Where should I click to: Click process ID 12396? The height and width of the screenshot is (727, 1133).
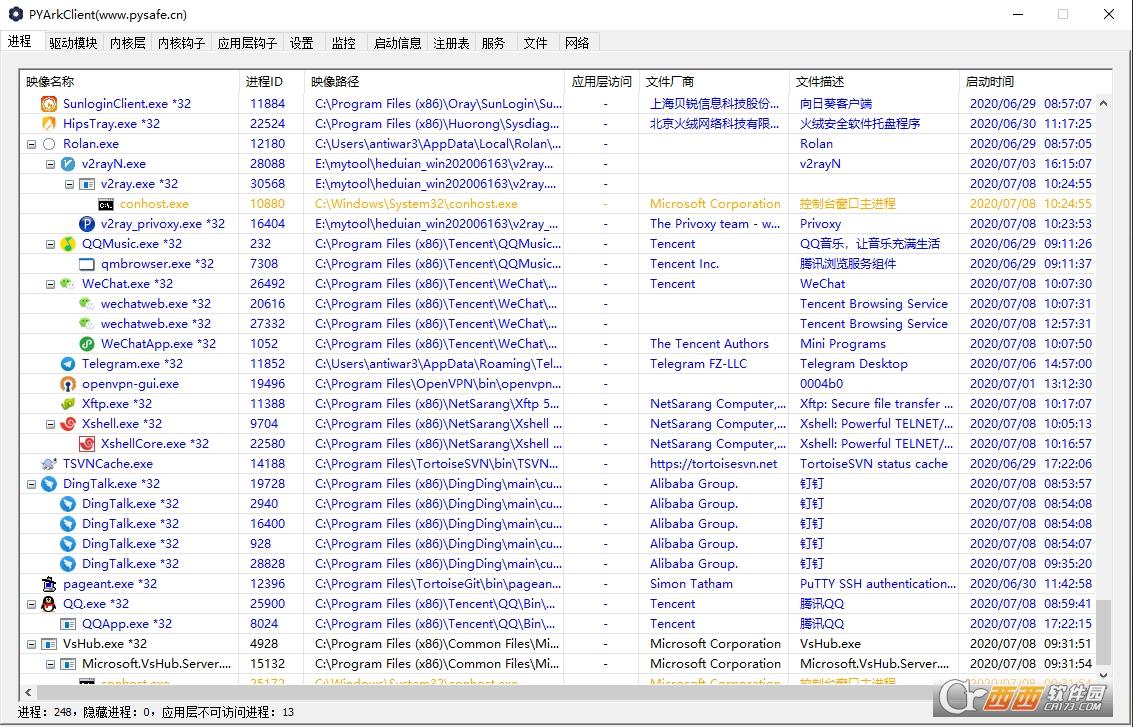(267, 584)
